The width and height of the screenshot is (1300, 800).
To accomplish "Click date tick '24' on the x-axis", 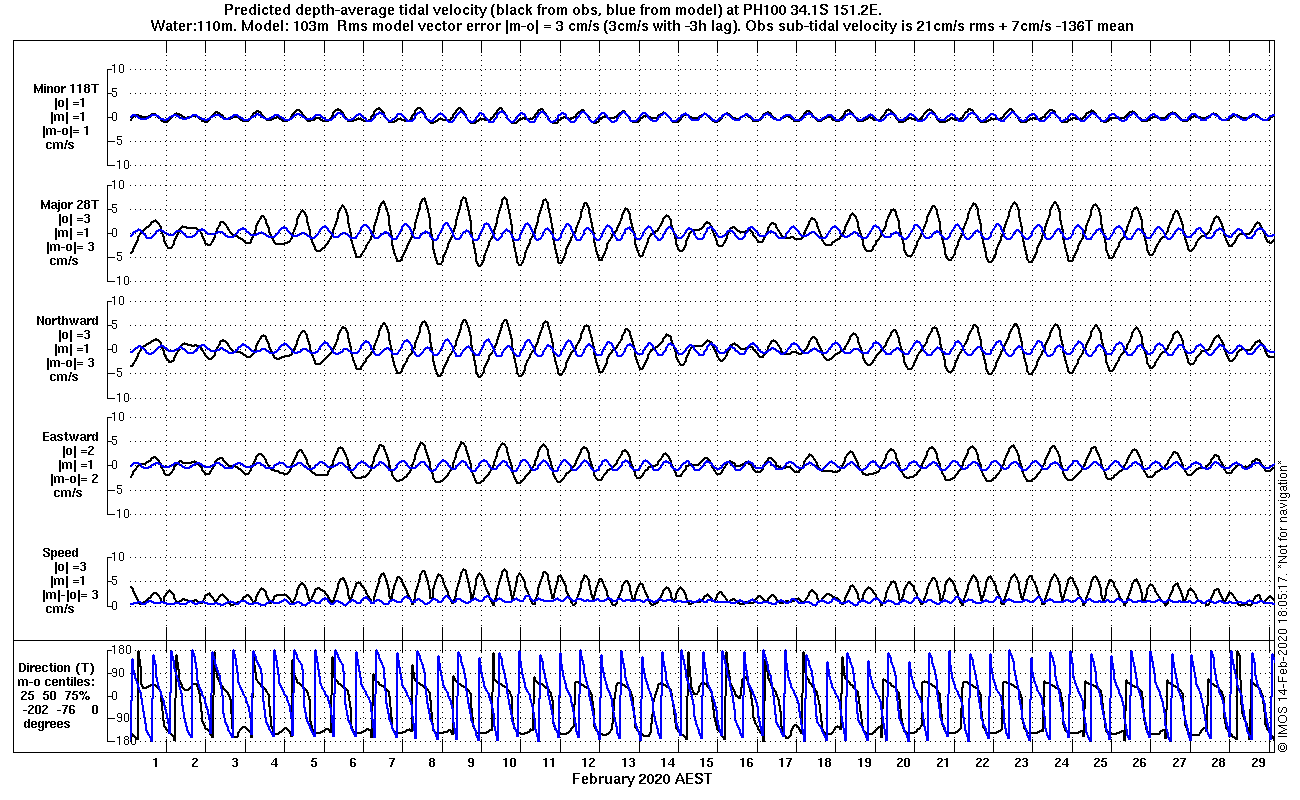I will pyautogui.click(x=1061, y=763).
